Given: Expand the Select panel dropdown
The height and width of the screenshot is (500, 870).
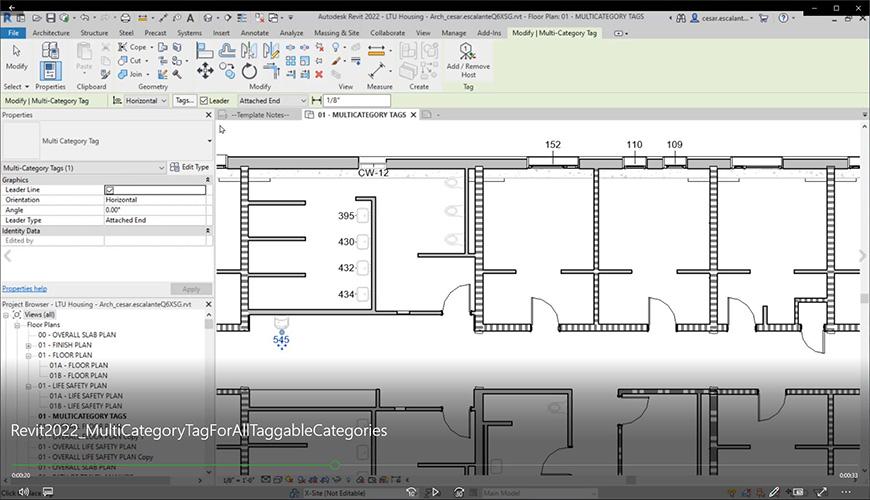Looking at the screenshot, I should click(x=16, y=87).
